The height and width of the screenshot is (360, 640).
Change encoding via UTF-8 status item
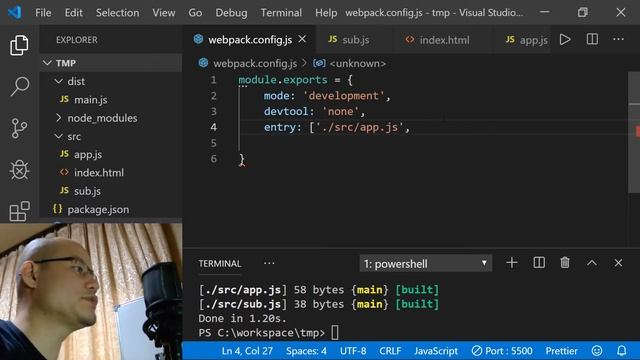[x=353, y=351]
